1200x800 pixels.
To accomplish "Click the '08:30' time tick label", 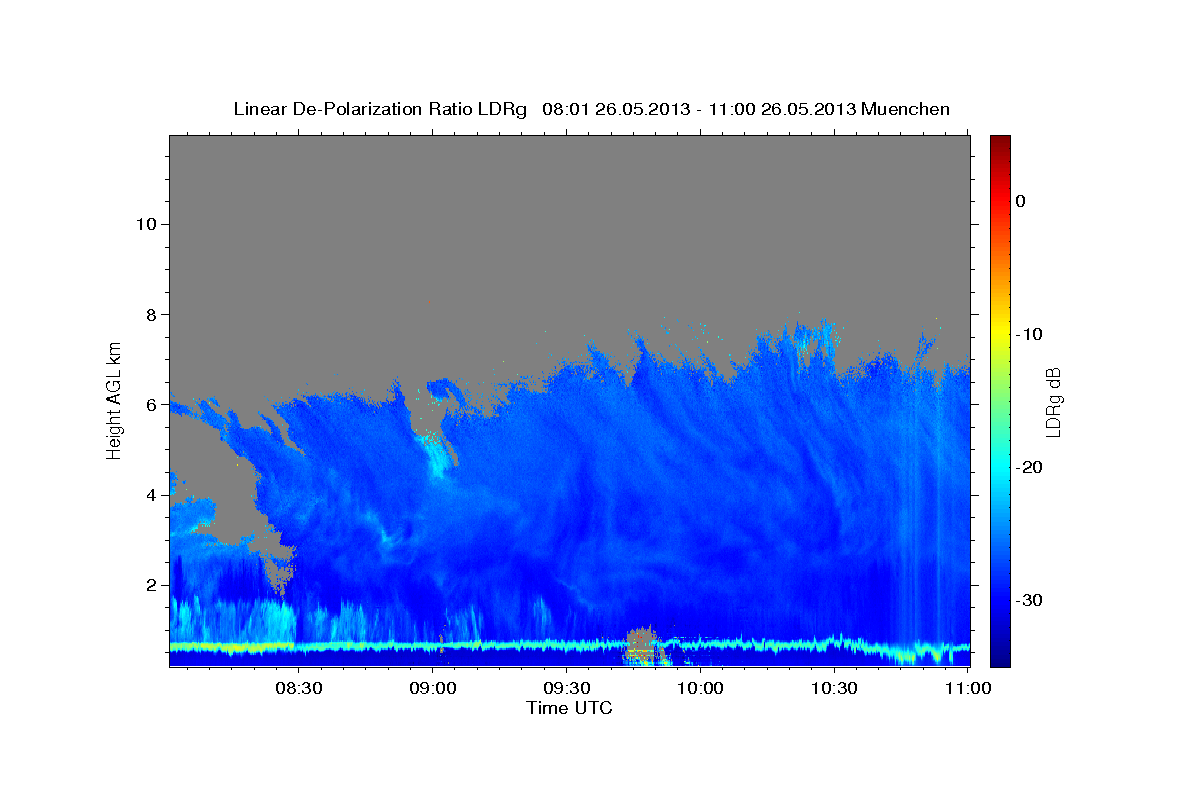I will [x=298, y=688].
